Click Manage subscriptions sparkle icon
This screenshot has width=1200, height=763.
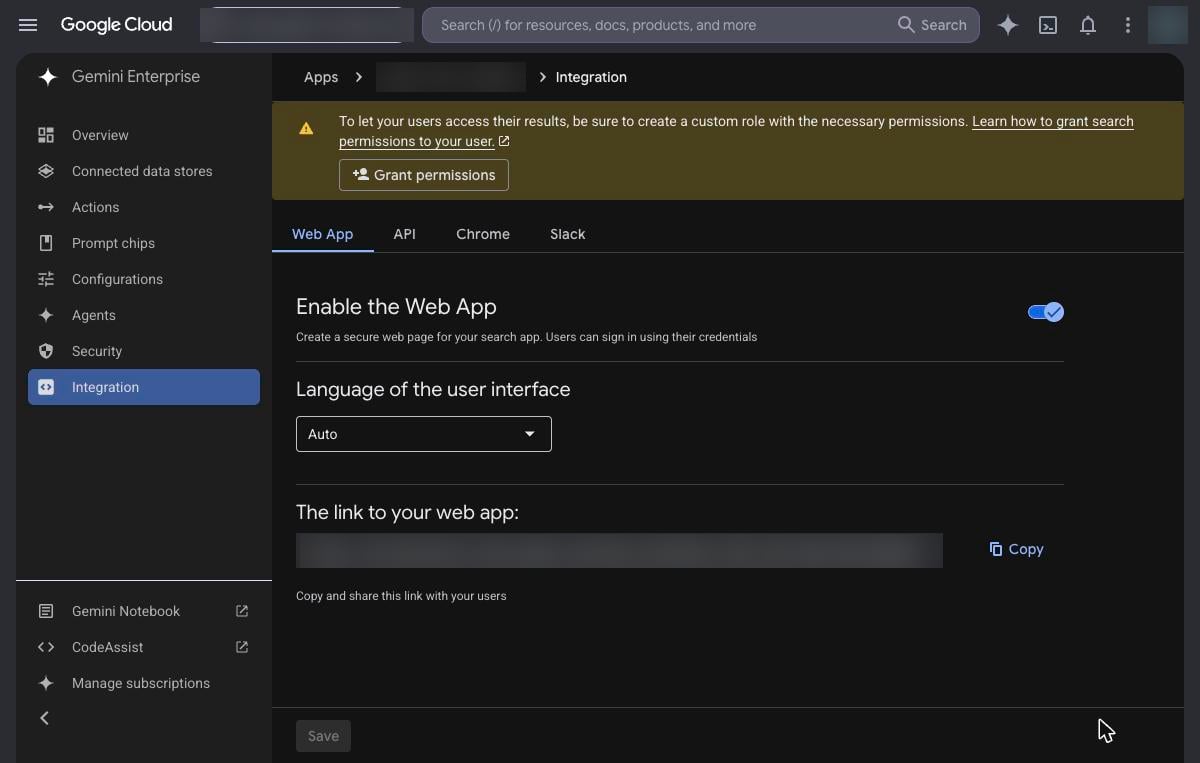point(46,683)
